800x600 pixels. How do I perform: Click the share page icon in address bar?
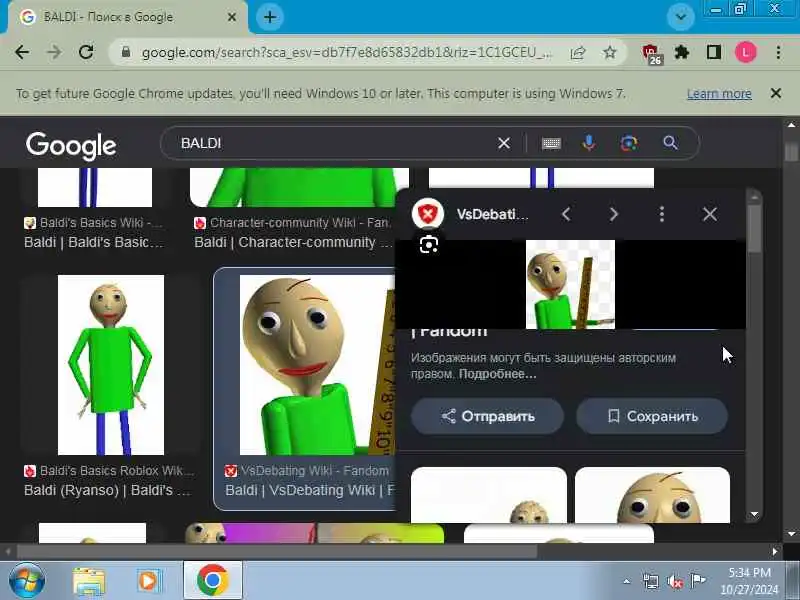tap(578, 52)
